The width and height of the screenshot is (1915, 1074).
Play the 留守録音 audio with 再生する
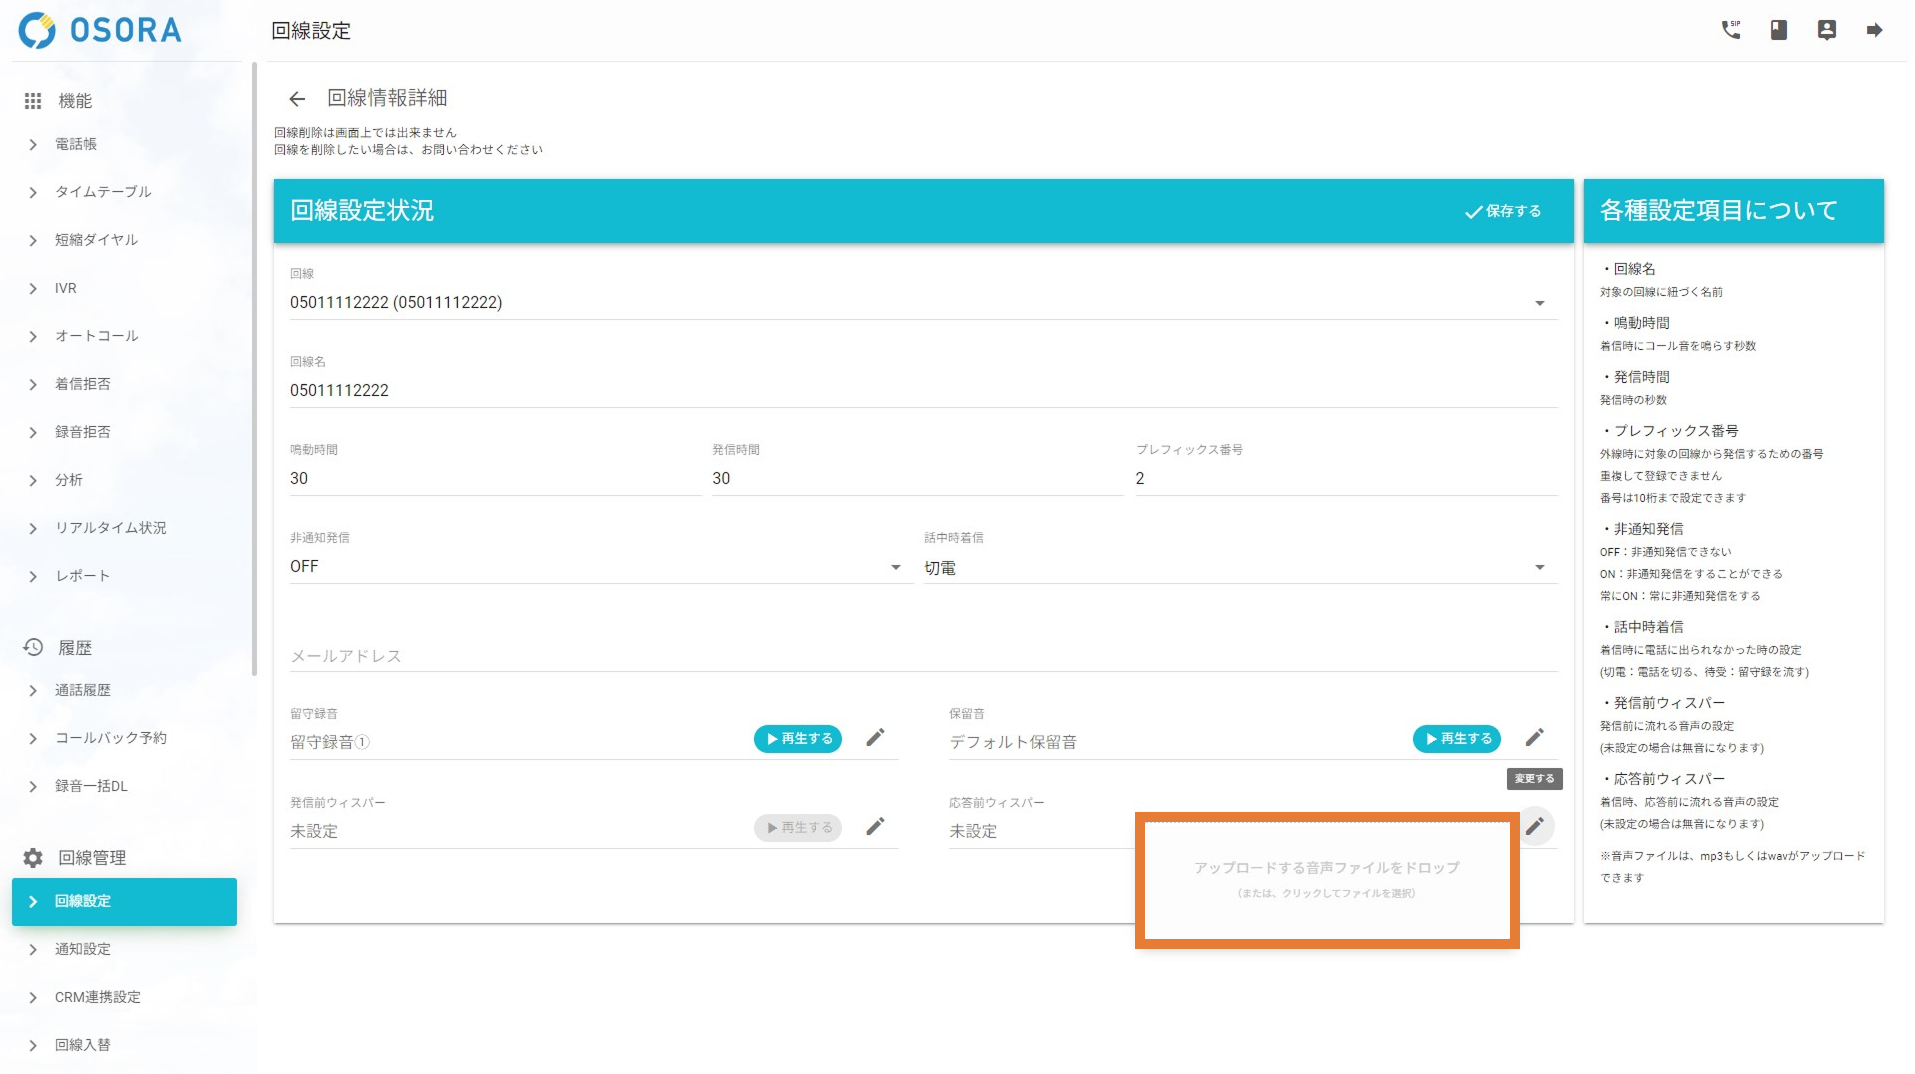[x=798, y=739]
